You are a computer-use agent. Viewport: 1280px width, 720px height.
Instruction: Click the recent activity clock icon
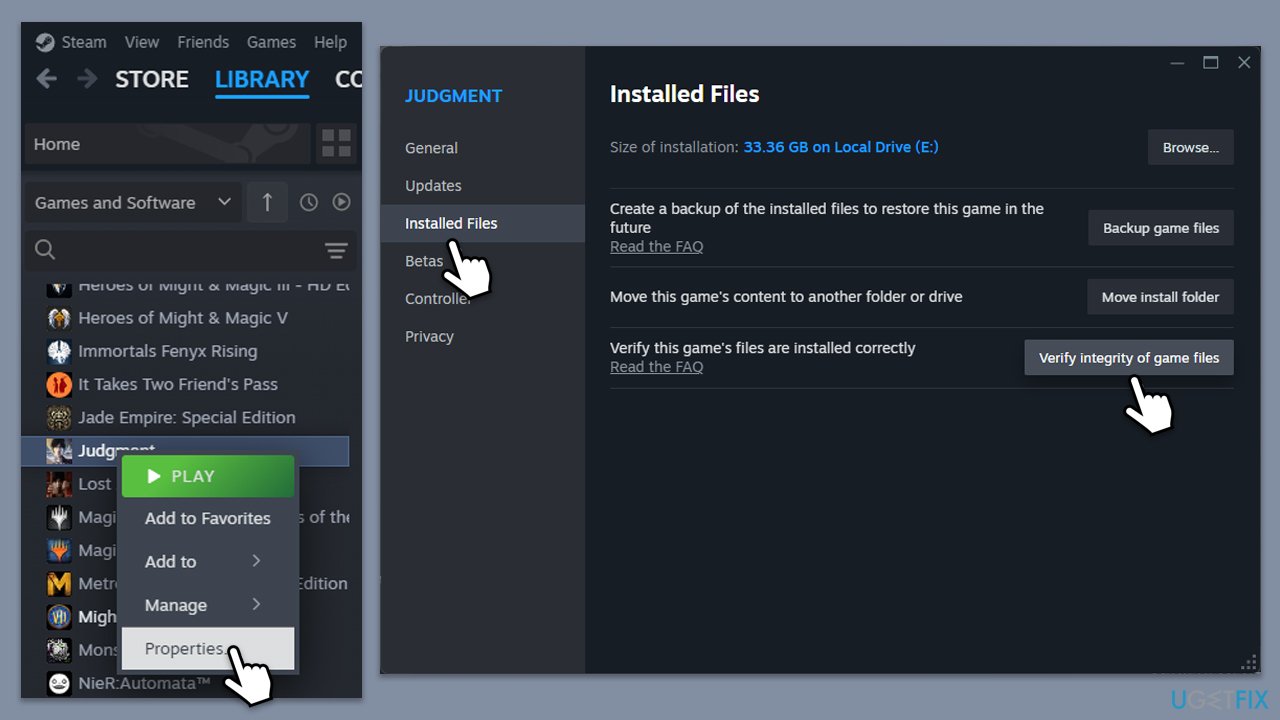point(309,202)
